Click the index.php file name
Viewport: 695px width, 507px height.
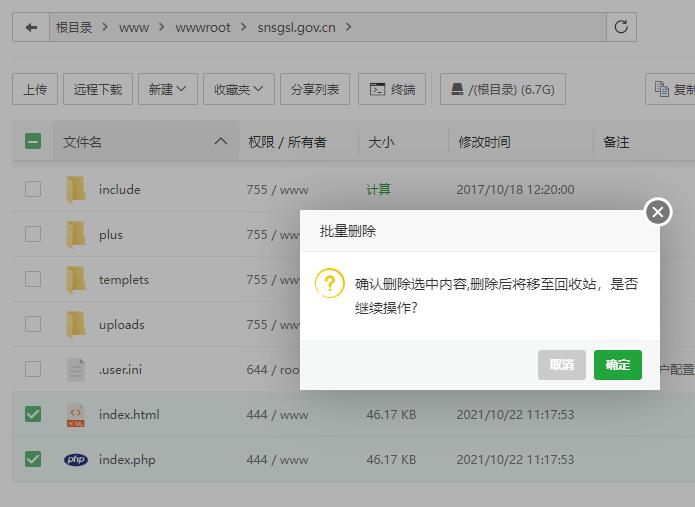point(127,460)
